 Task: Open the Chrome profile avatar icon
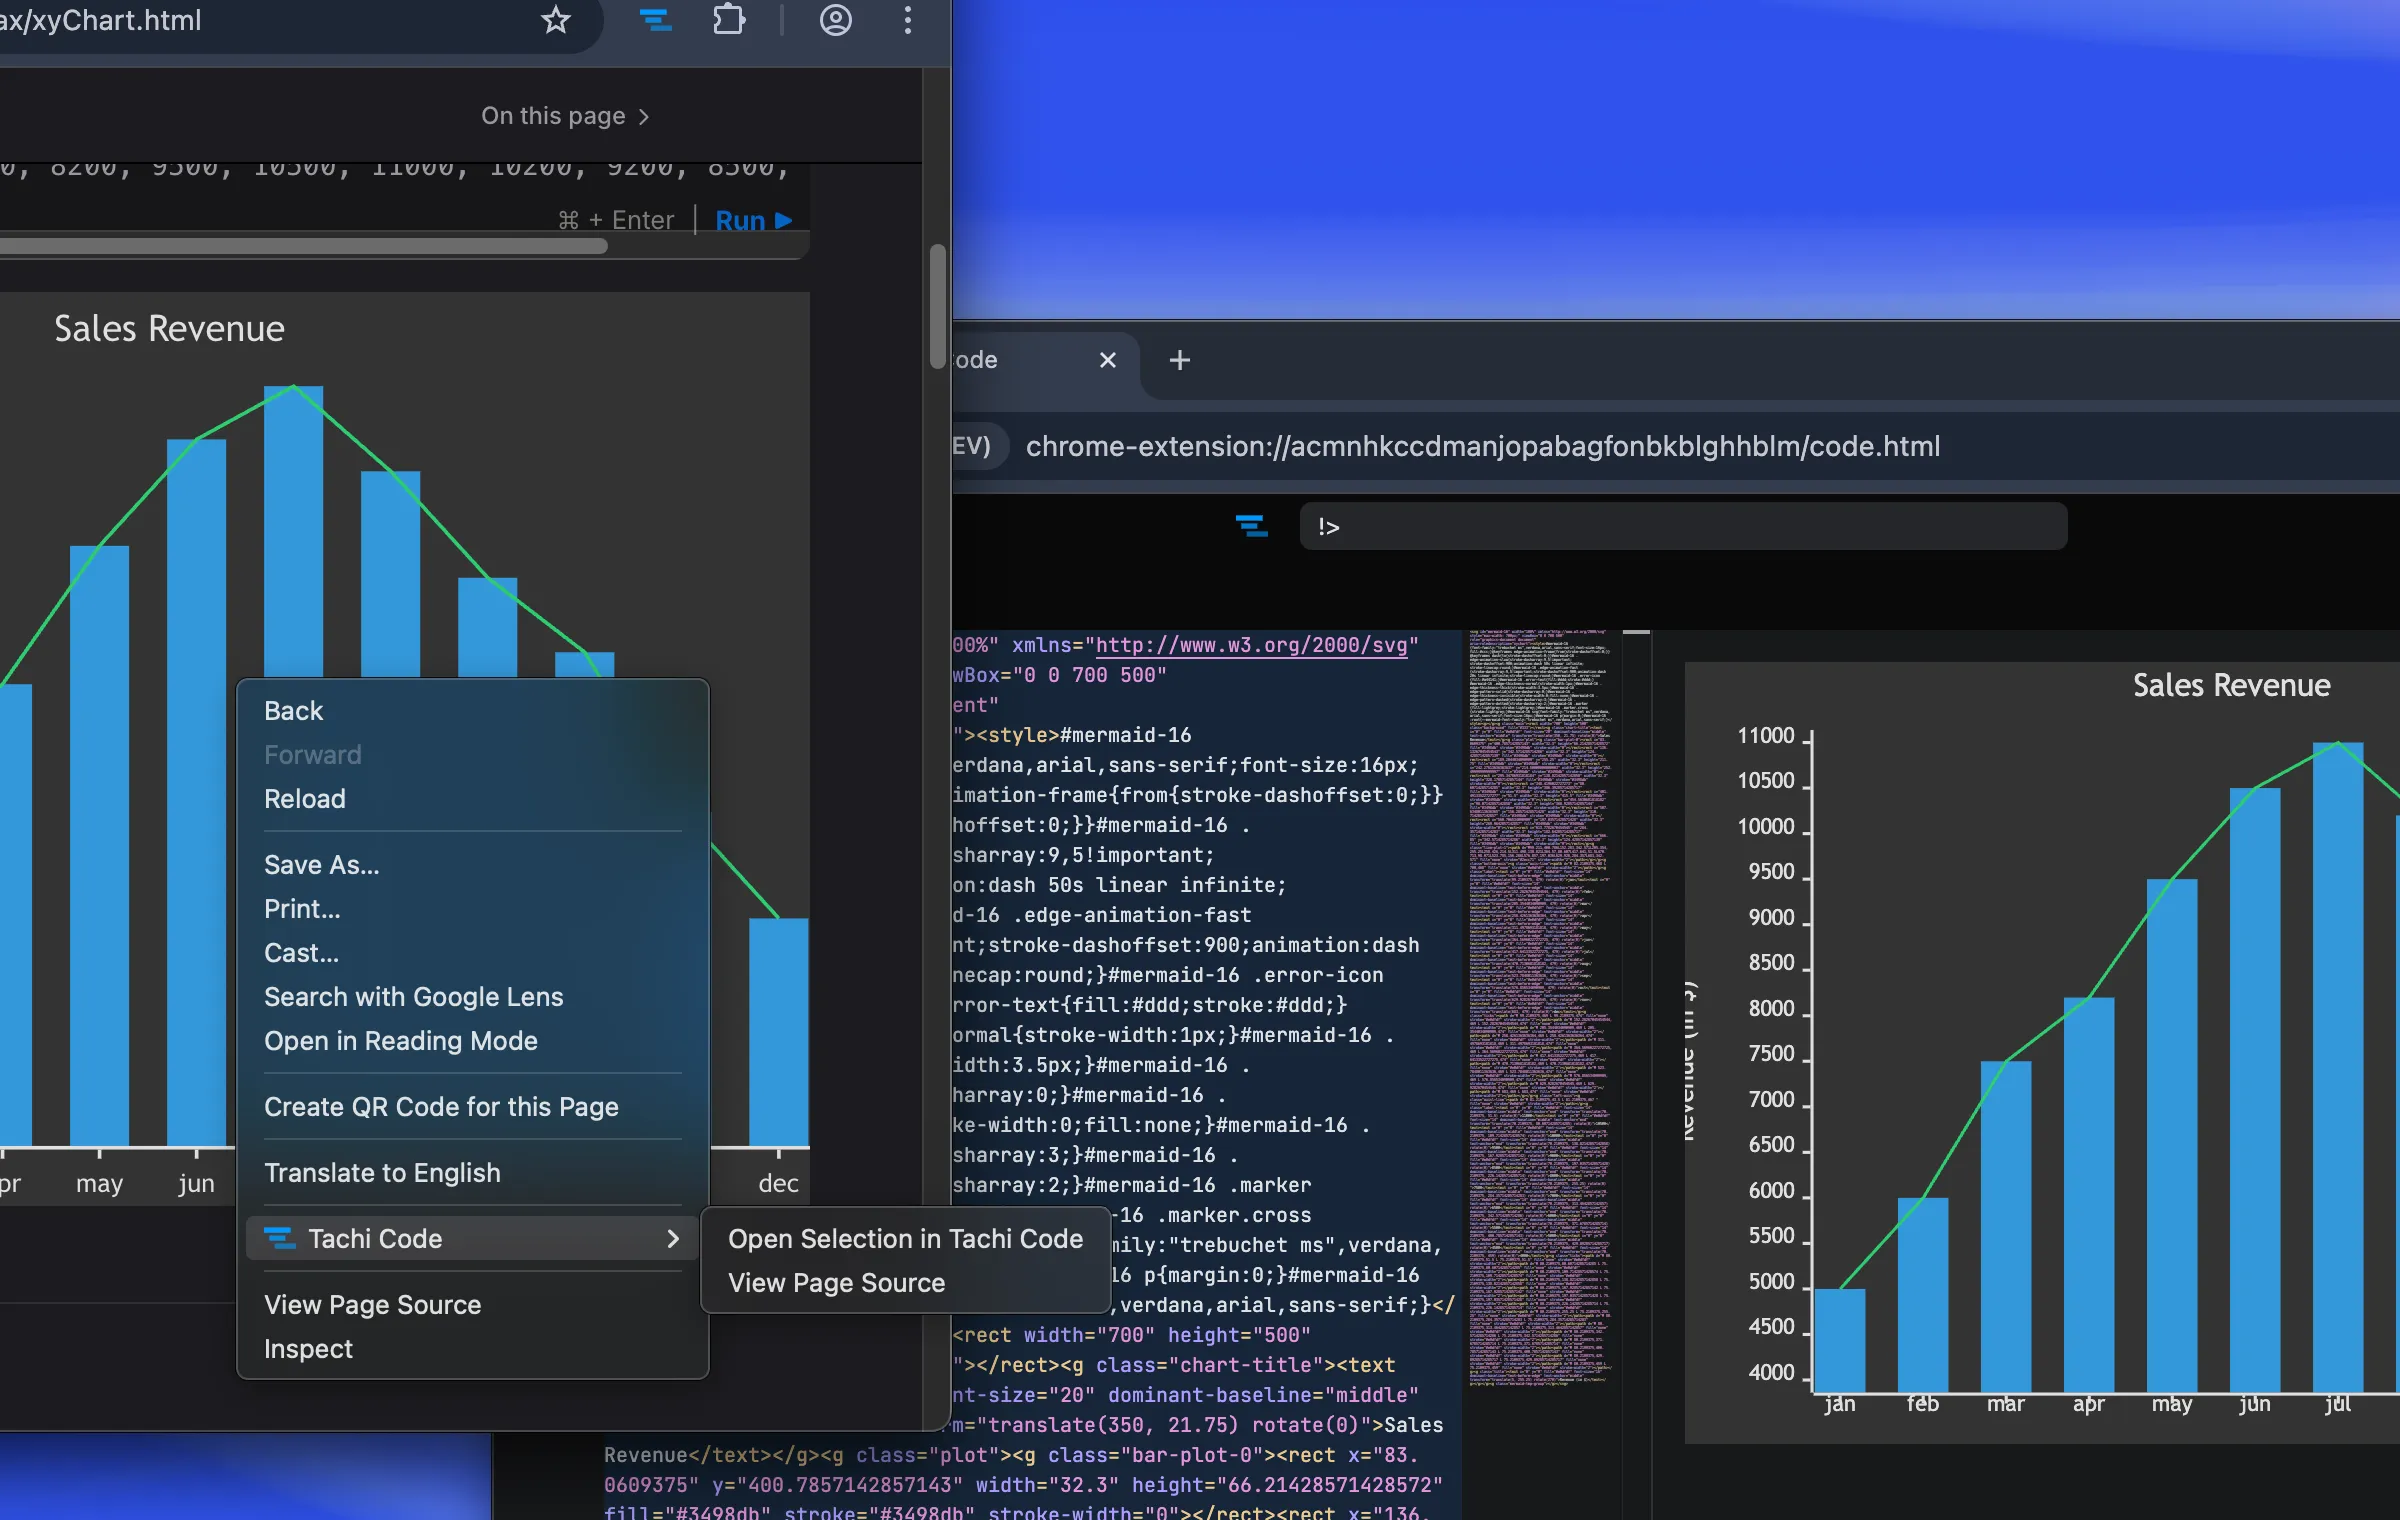coord(835,20)
